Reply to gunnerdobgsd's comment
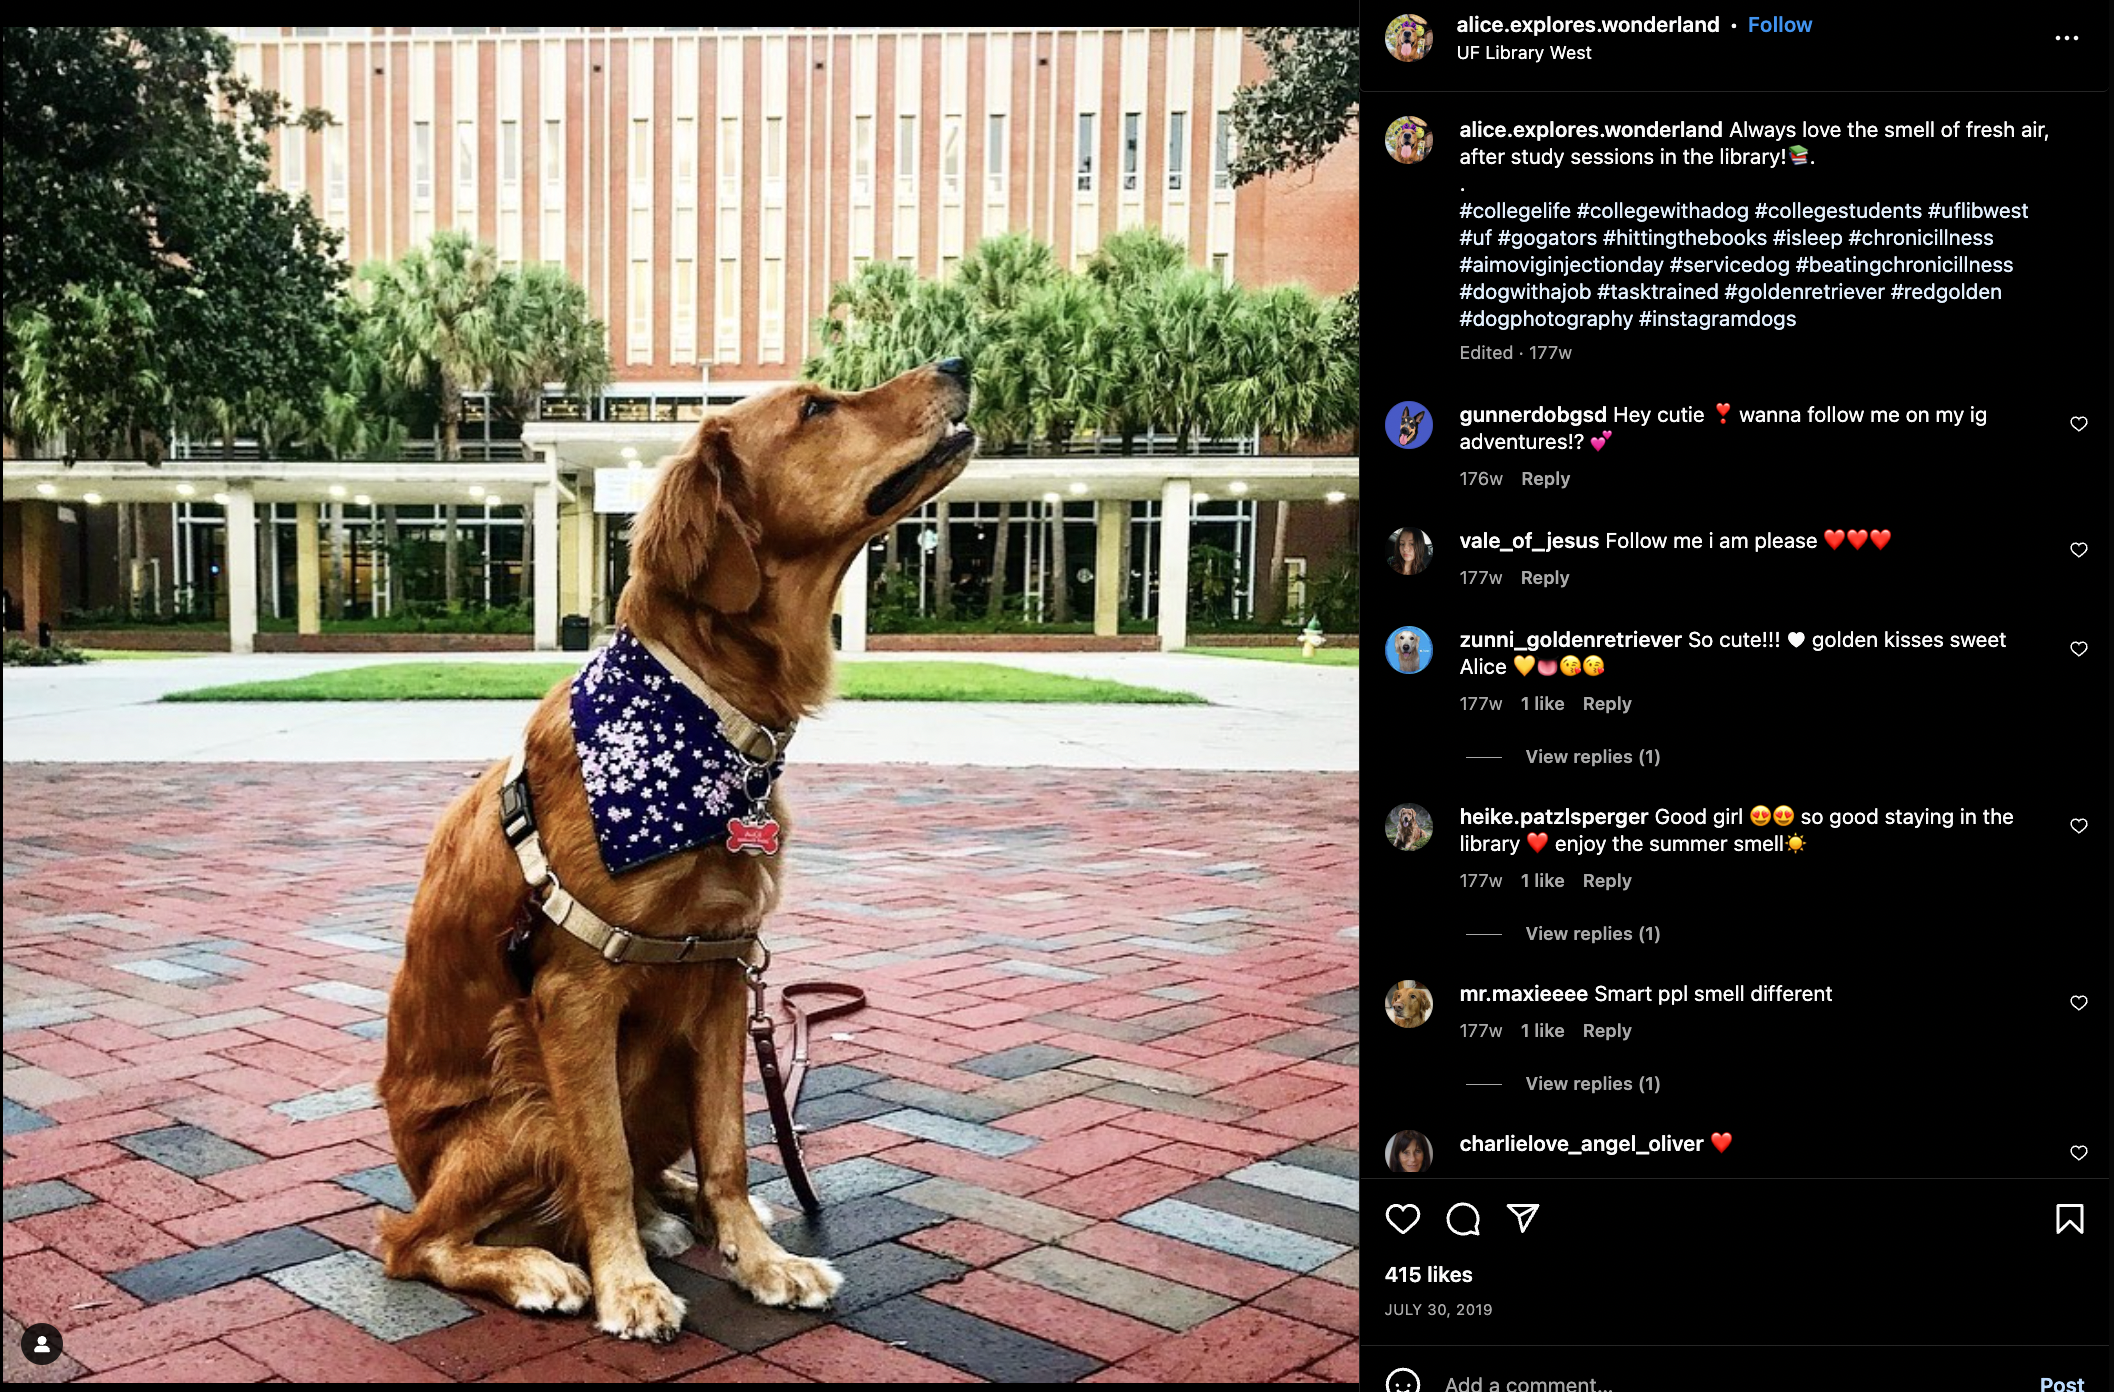The image size is (2114, 1392). (x=1545, y=479)
